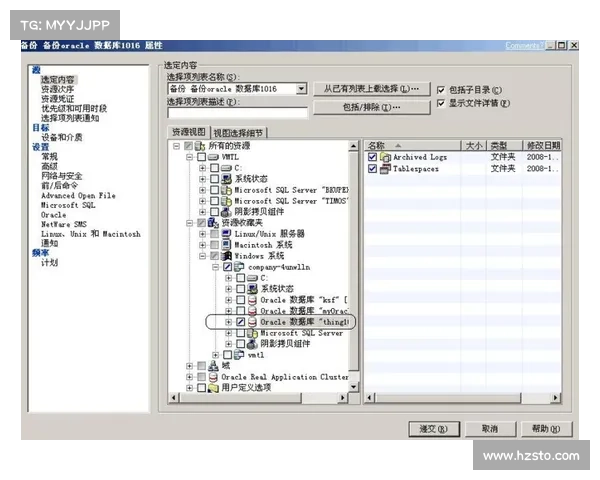Sort the list by the 名称 column header

tap(412, 145)
